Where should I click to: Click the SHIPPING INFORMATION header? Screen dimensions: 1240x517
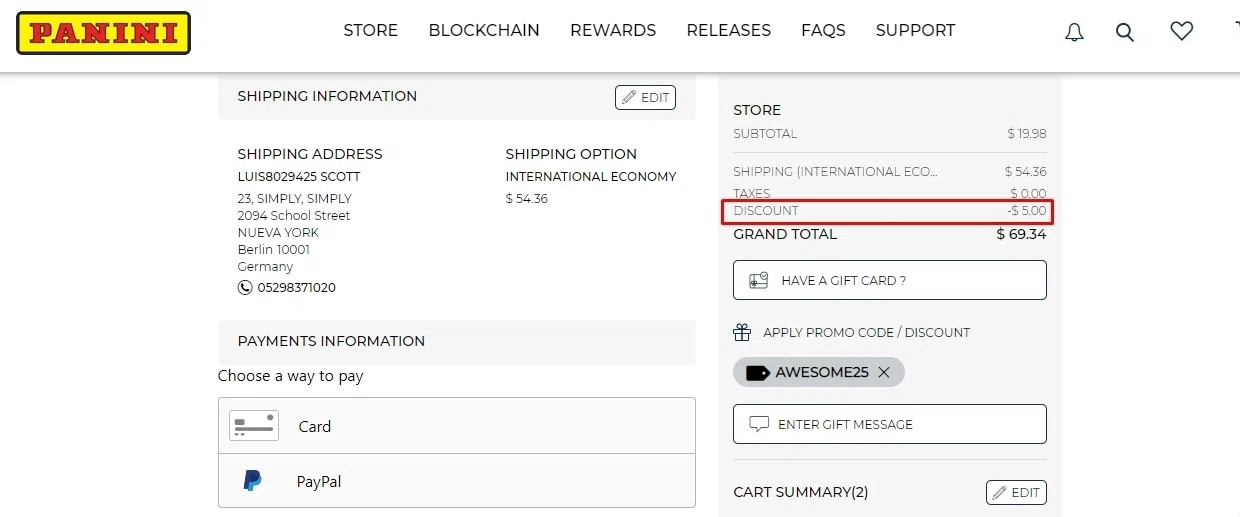point(327,96)
